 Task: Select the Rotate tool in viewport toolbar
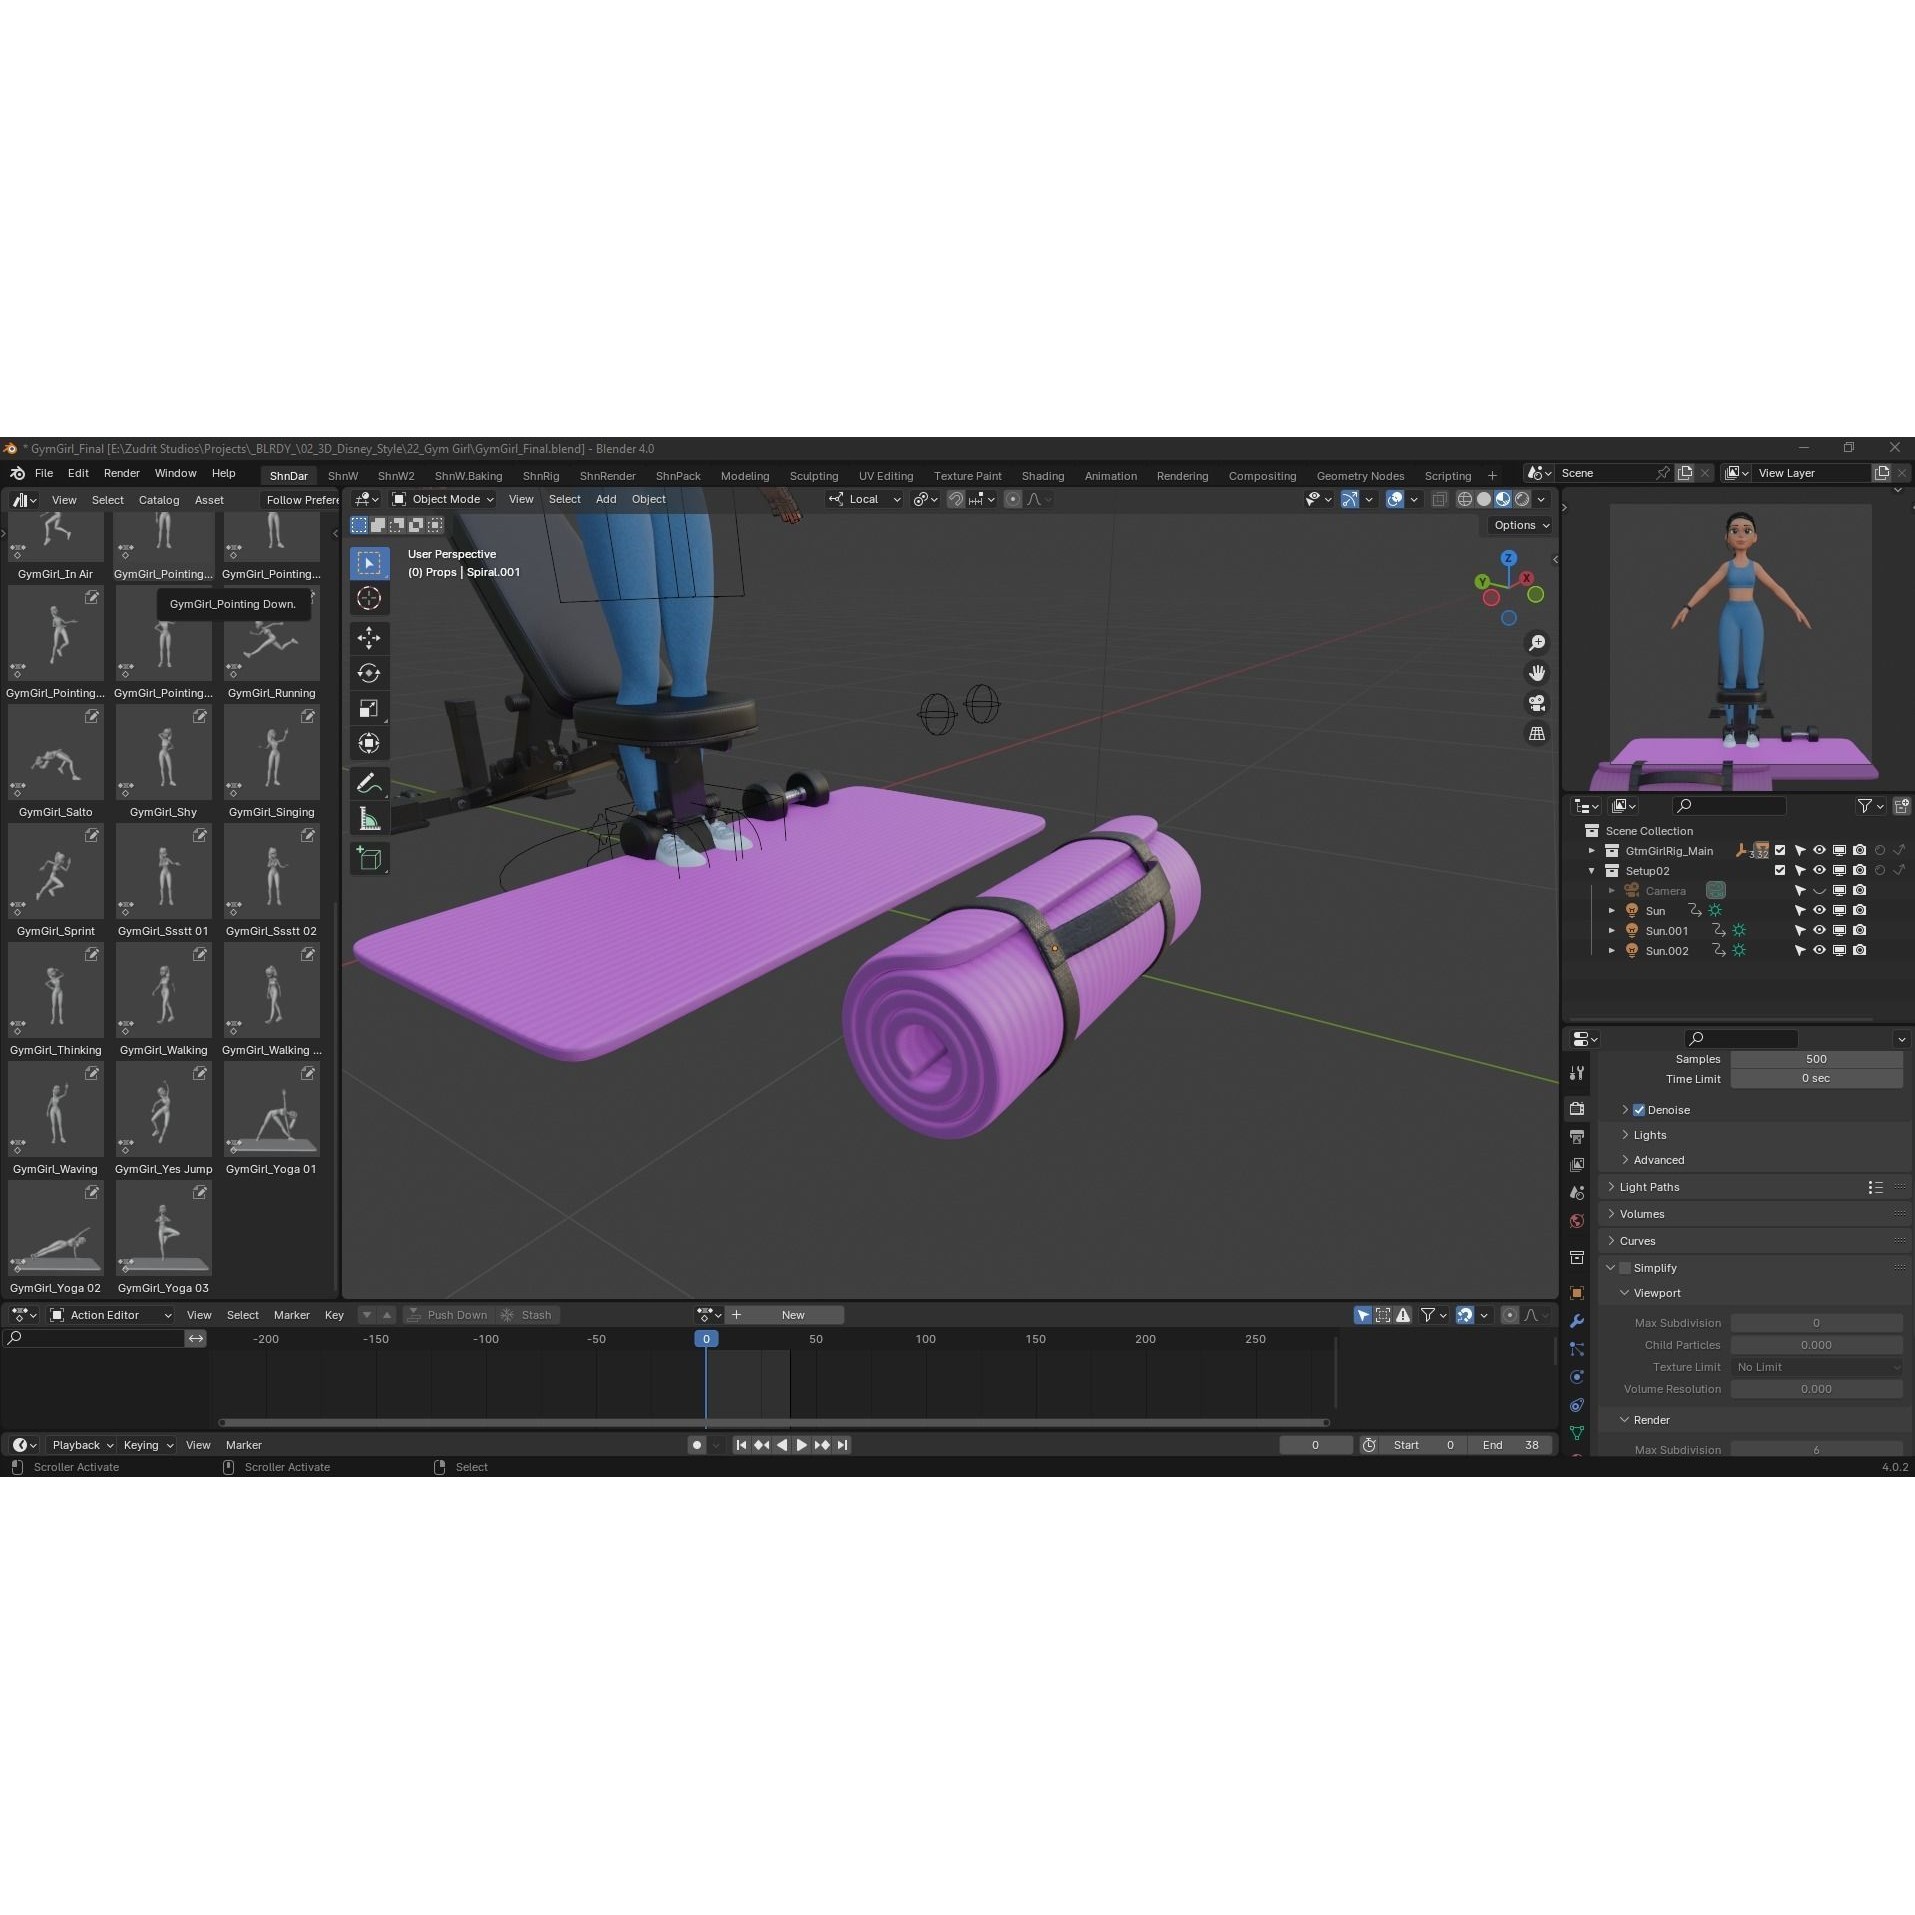tap(369, 672)
